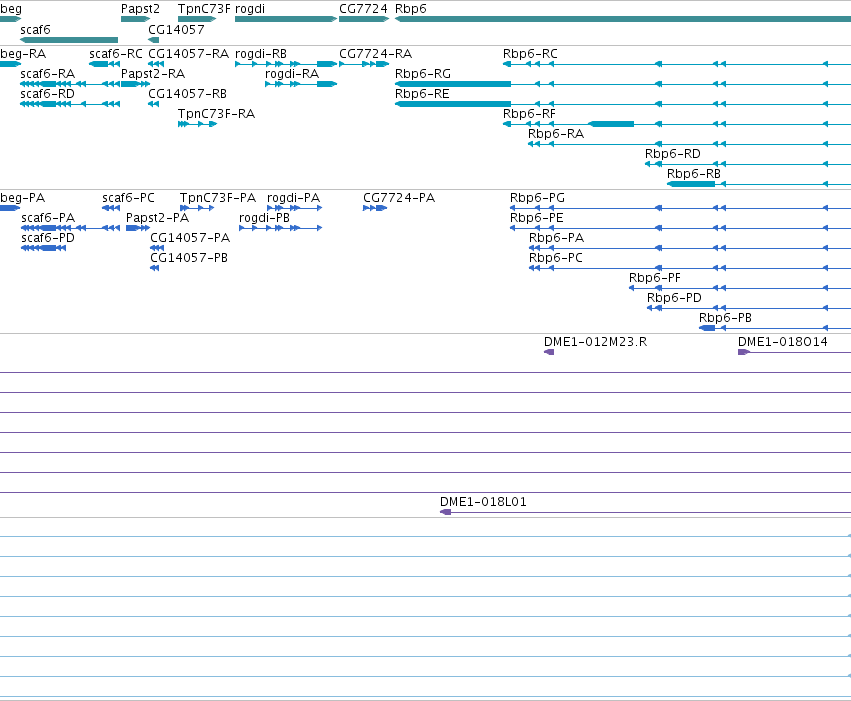Click the Rbp6-PG protein label
Image resolution: width=851 pixels, height=701 pixels.
(x=537, y=197)
